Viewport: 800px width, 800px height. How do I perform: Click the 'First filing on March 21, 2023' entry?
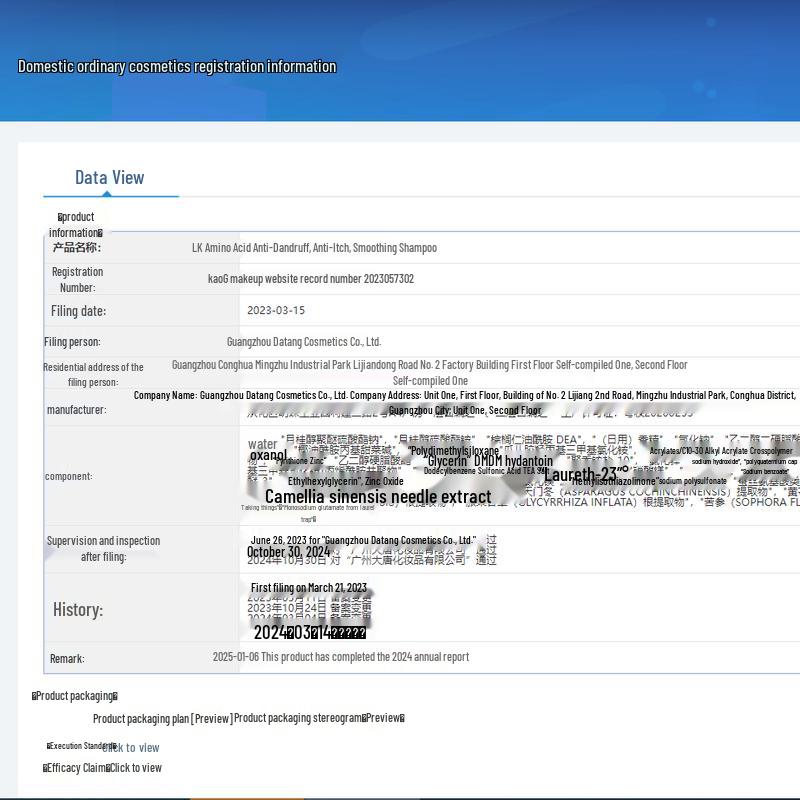tap(308, 588)
